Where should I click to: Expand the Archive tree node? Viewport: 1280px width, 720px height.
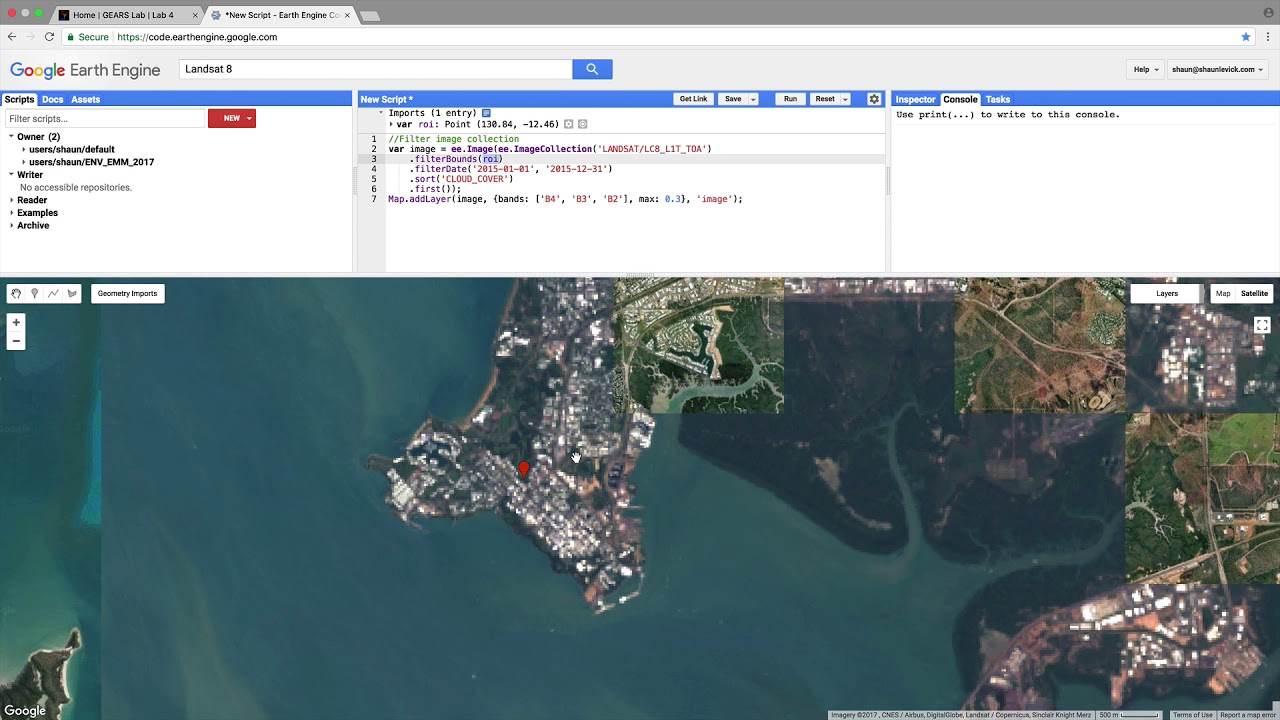pyautogui.click(x=12, y=225)
